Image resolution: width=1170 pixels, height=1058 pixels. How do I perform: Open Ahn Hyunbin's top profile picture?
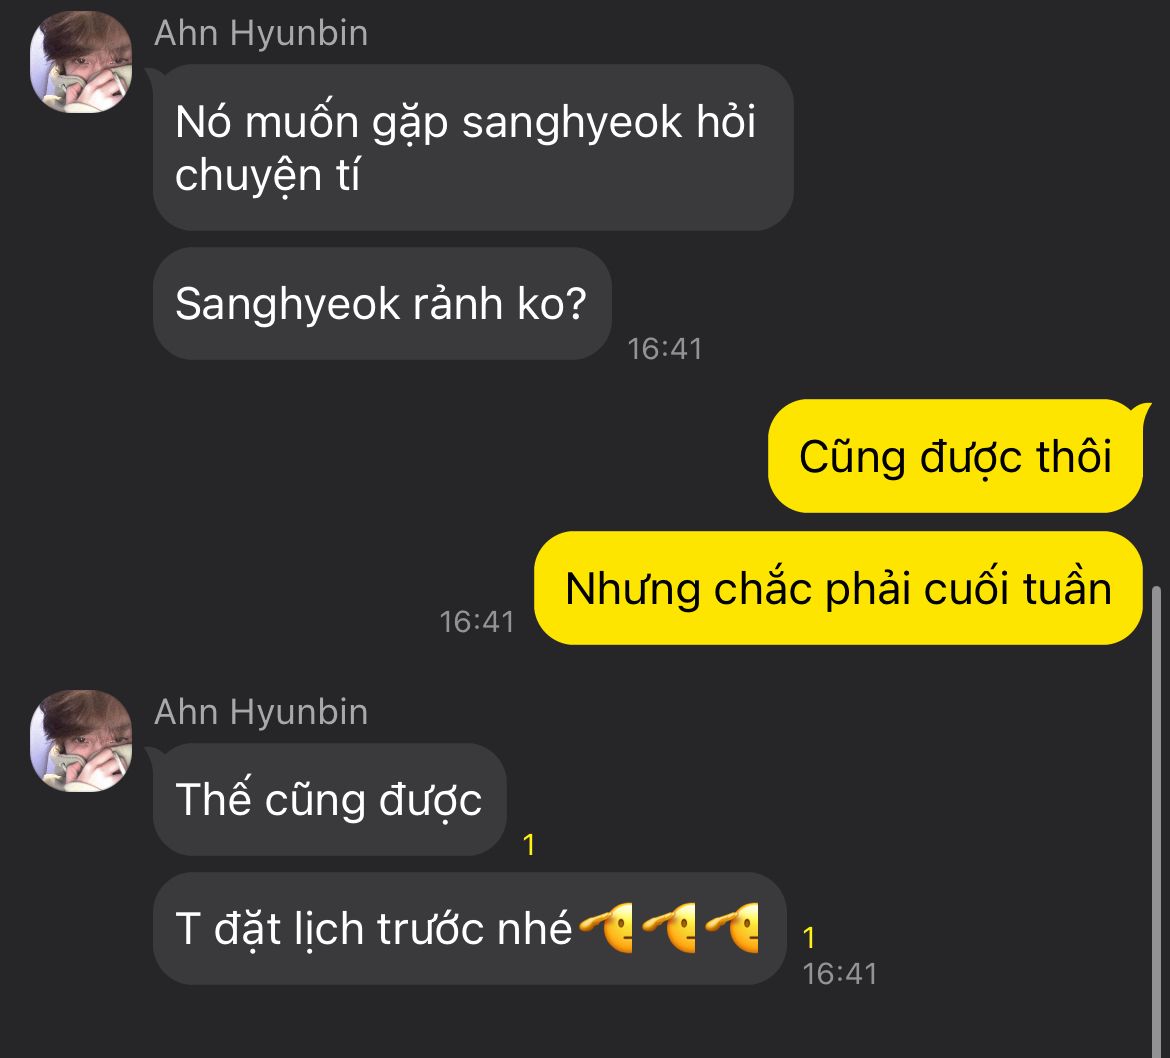click(x=81, y=62)
